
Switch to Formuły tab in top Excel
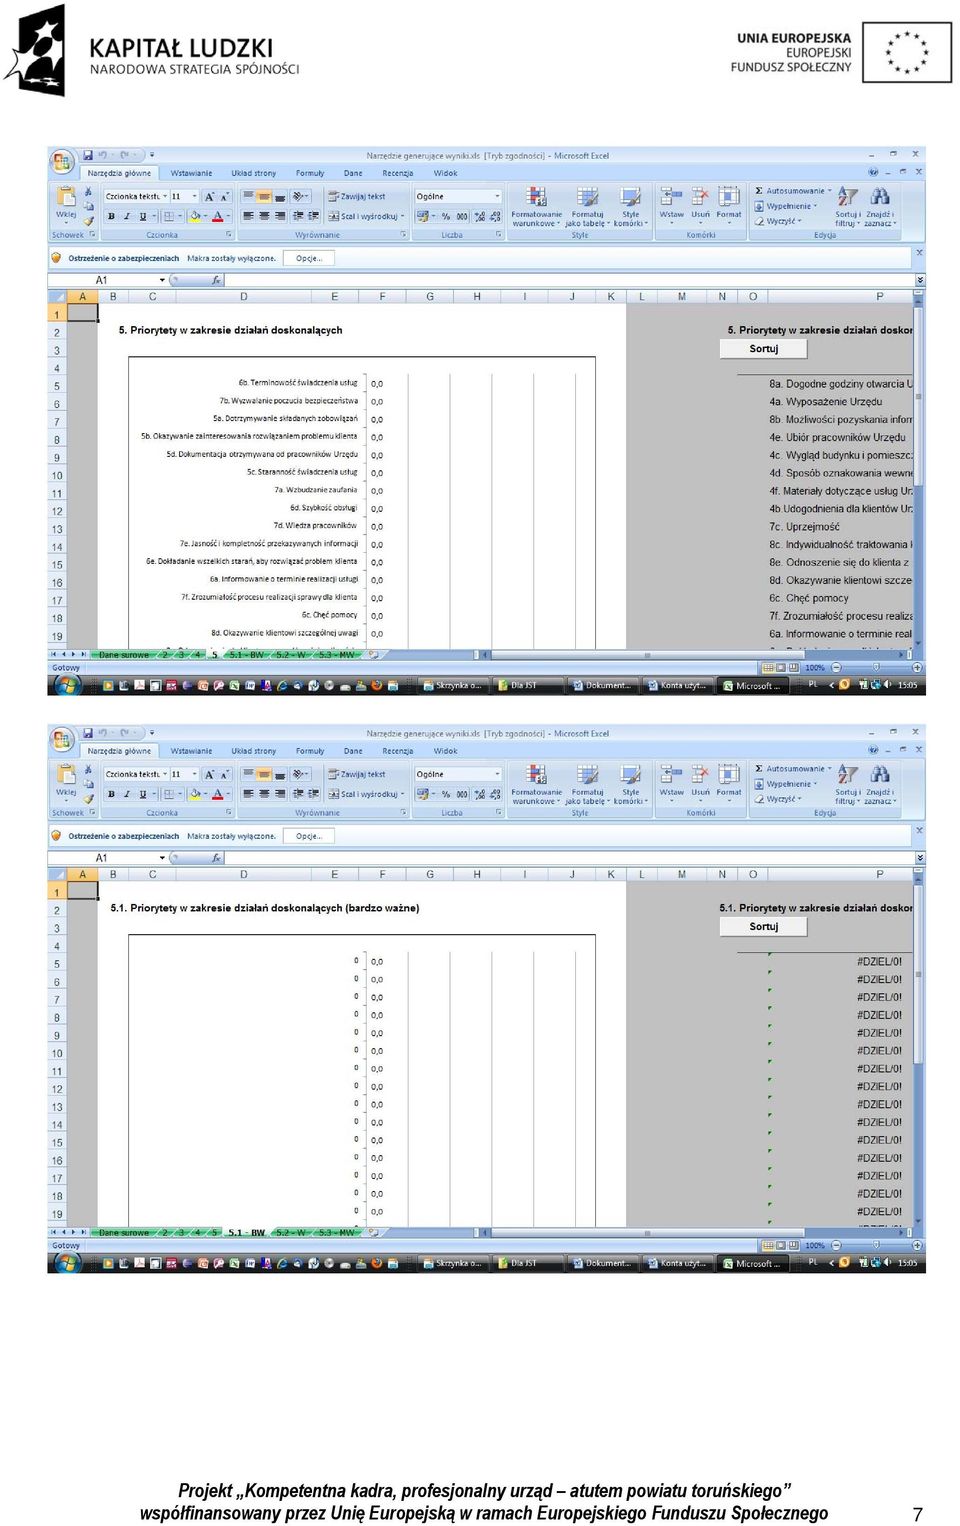[x=310, y=173]
